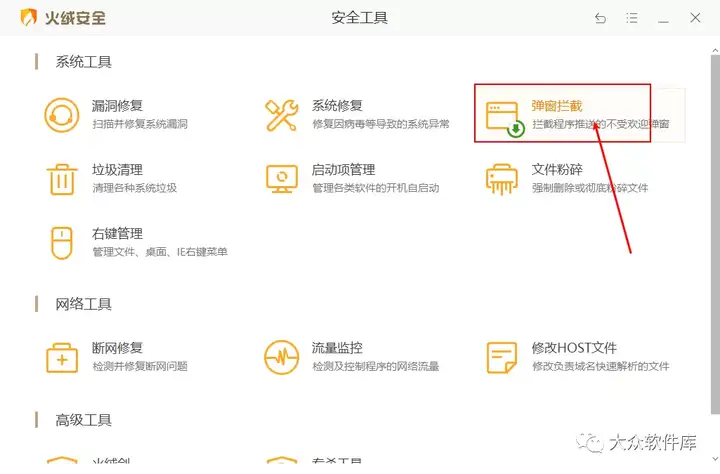Open the menu list icon in title bar
Viewport: 720px width, 474px height.
click(632, 18)
